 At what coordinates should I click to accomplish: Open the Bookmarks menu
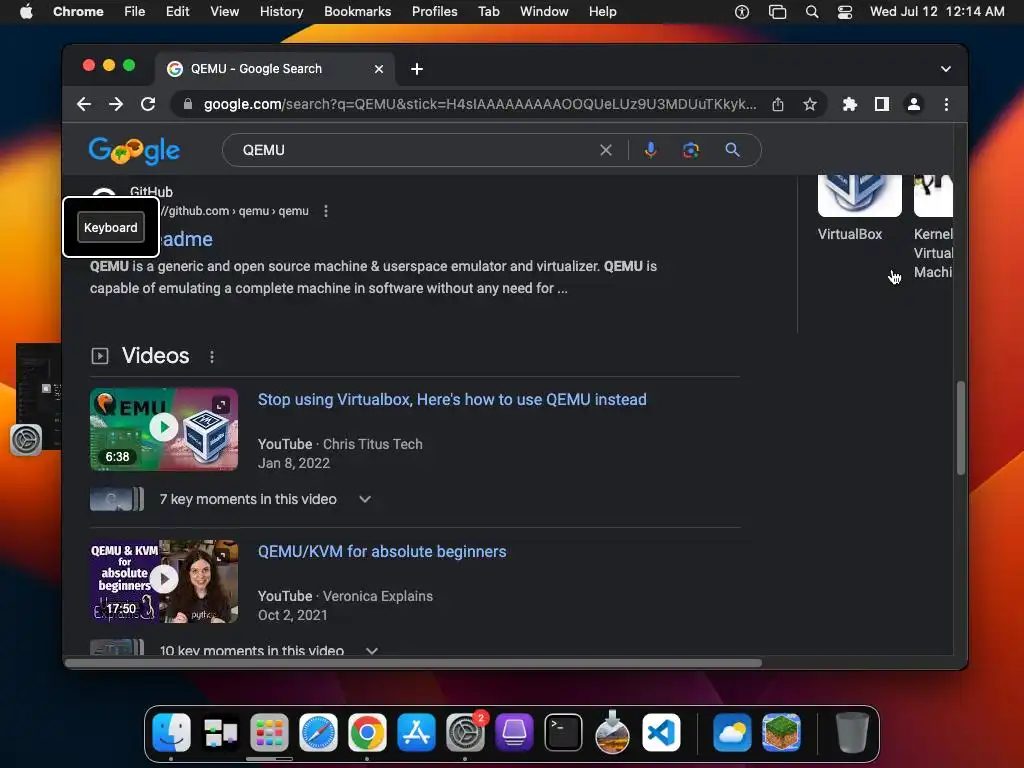[357, 12]
